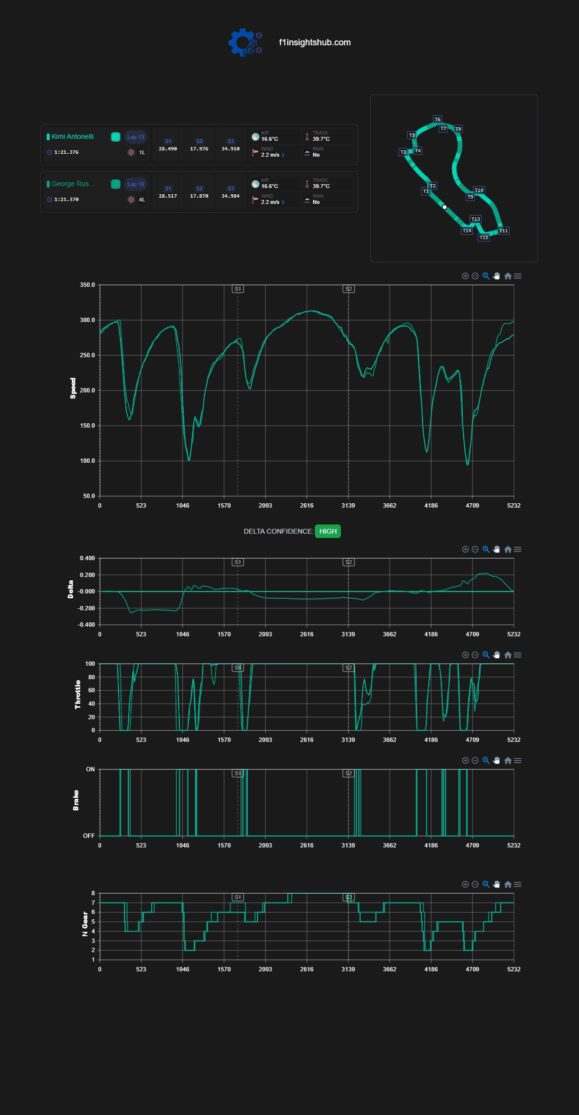Click Antonelli's Lap 13 badge

point(136,137)
